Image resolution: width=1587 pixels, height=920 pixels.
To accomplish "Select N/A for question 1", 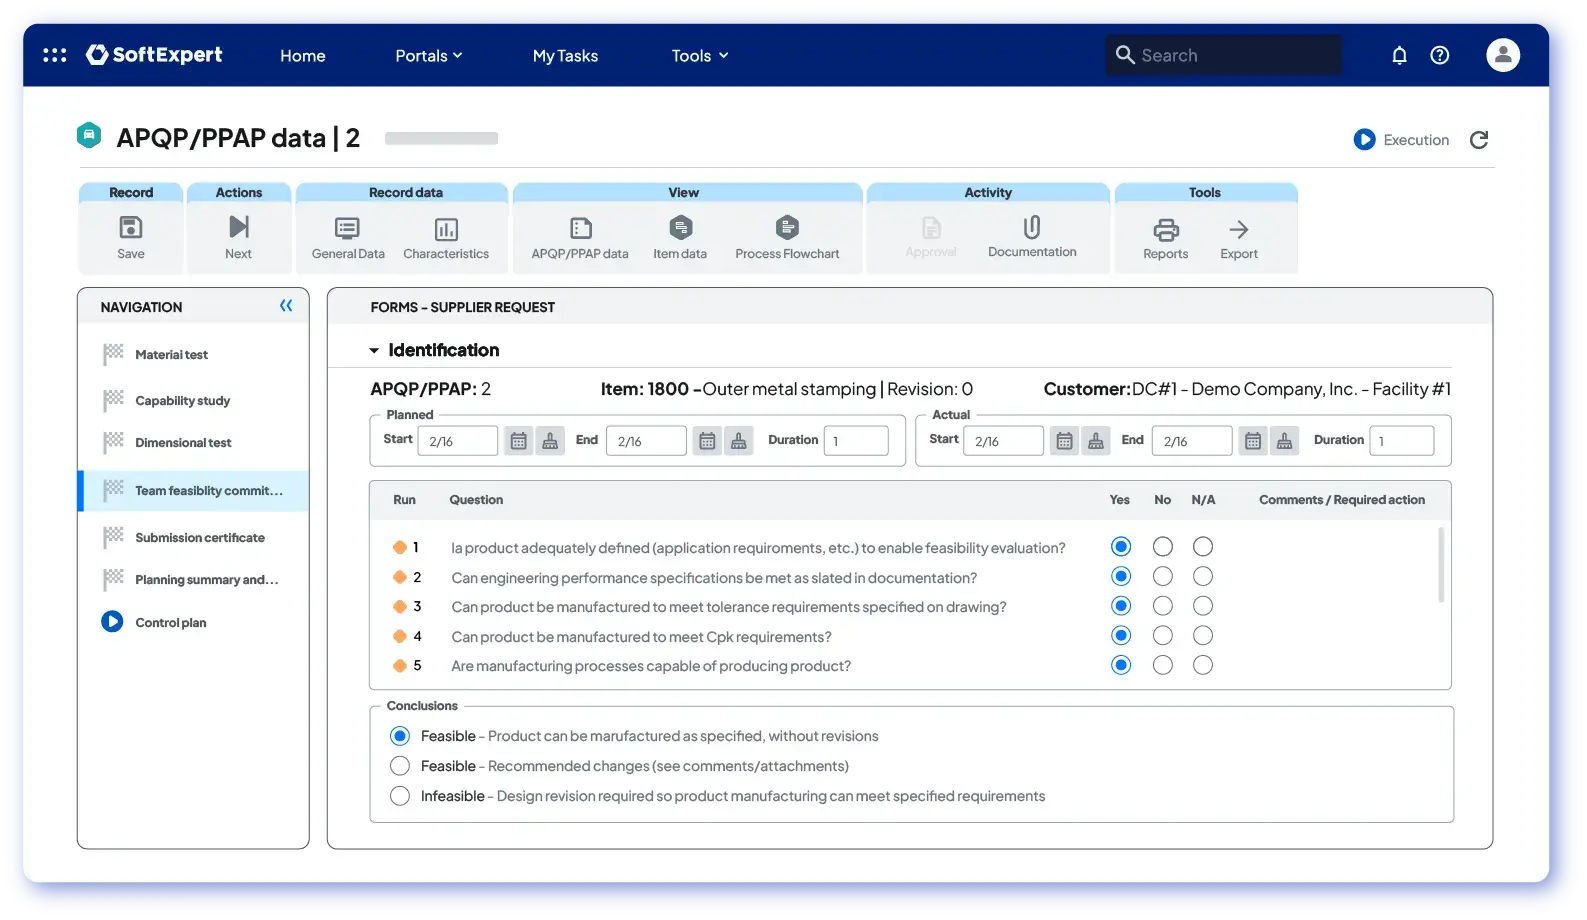I will coord(1203,547).
